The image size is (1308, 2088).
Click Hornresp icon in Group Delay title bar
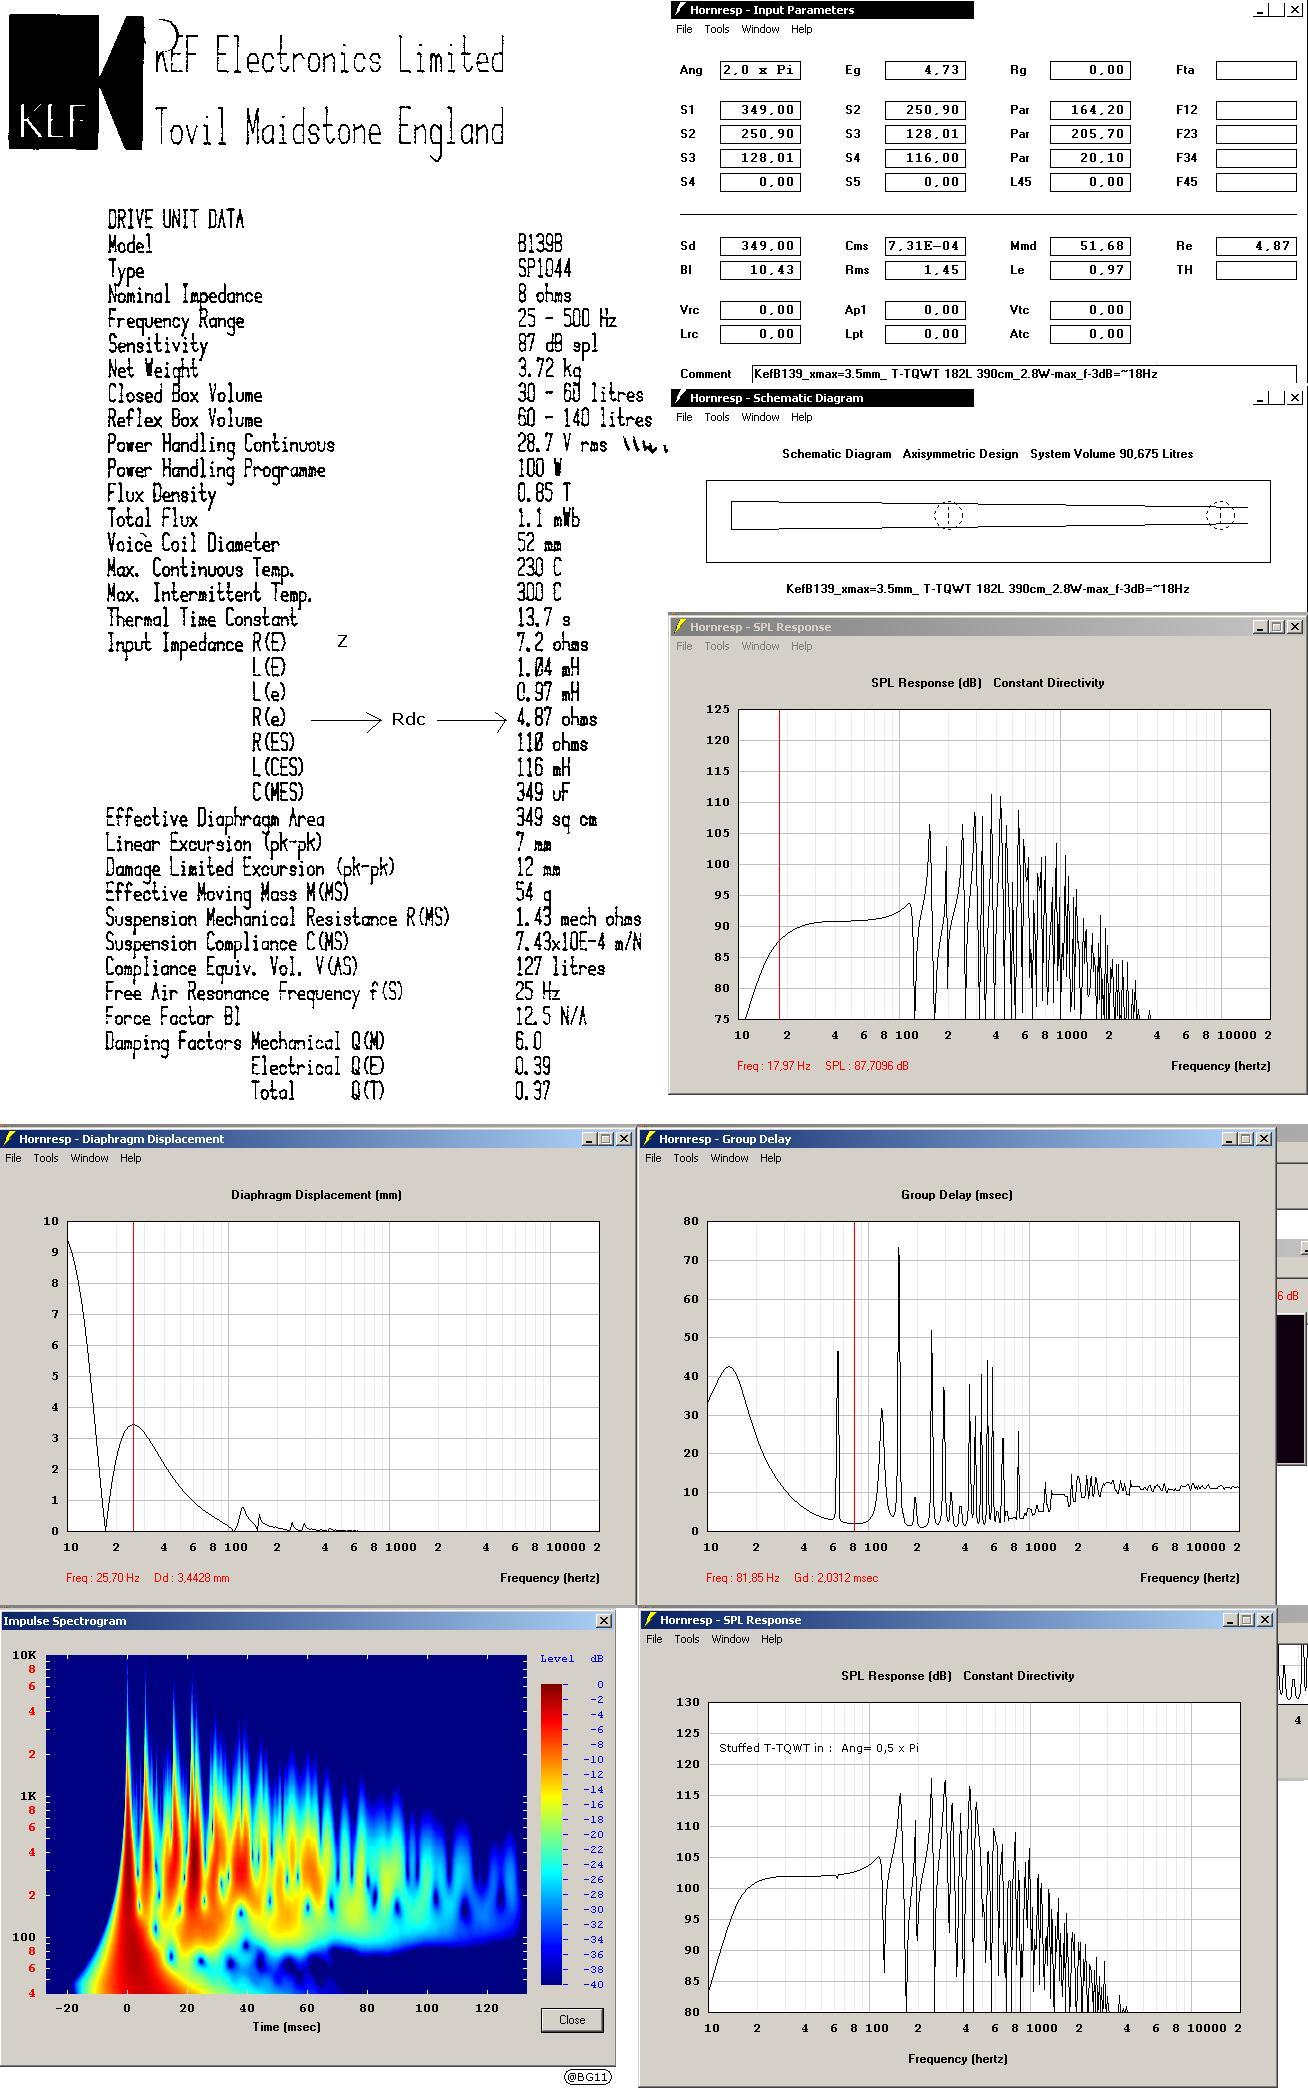coord(649,1139)
